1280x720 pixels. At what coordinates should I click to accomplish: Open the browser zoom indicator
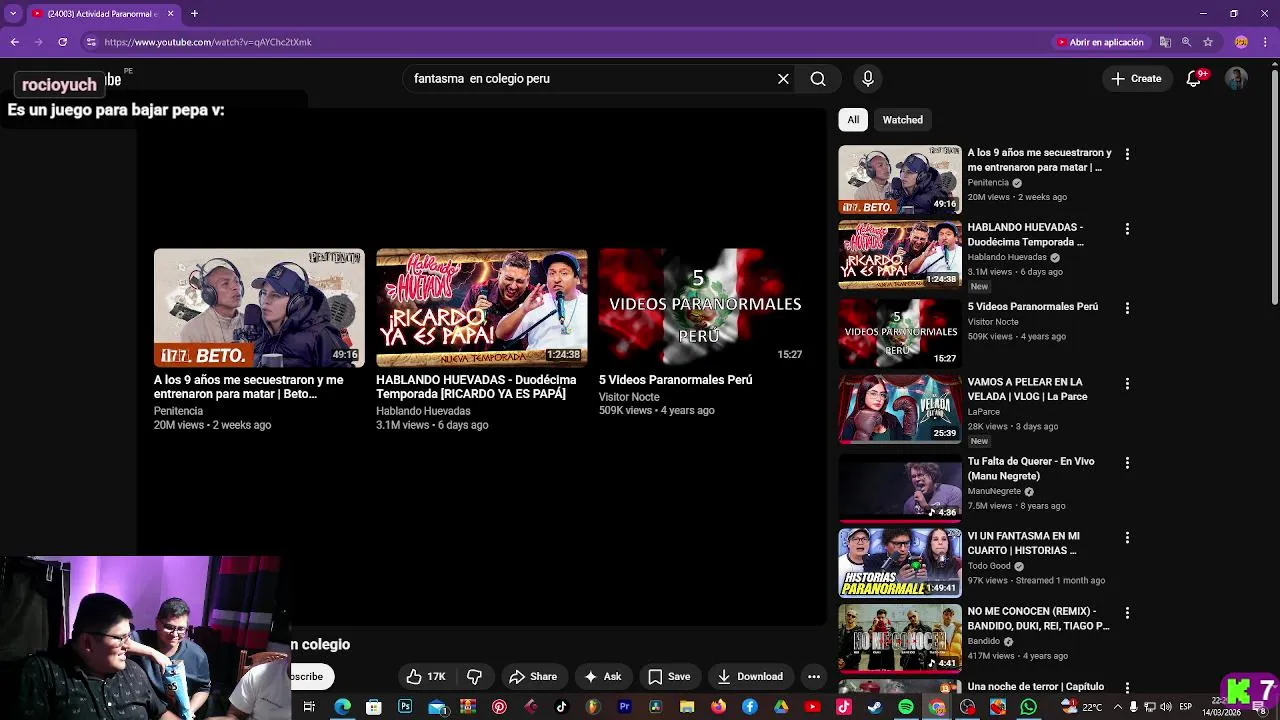(1186, 42)
